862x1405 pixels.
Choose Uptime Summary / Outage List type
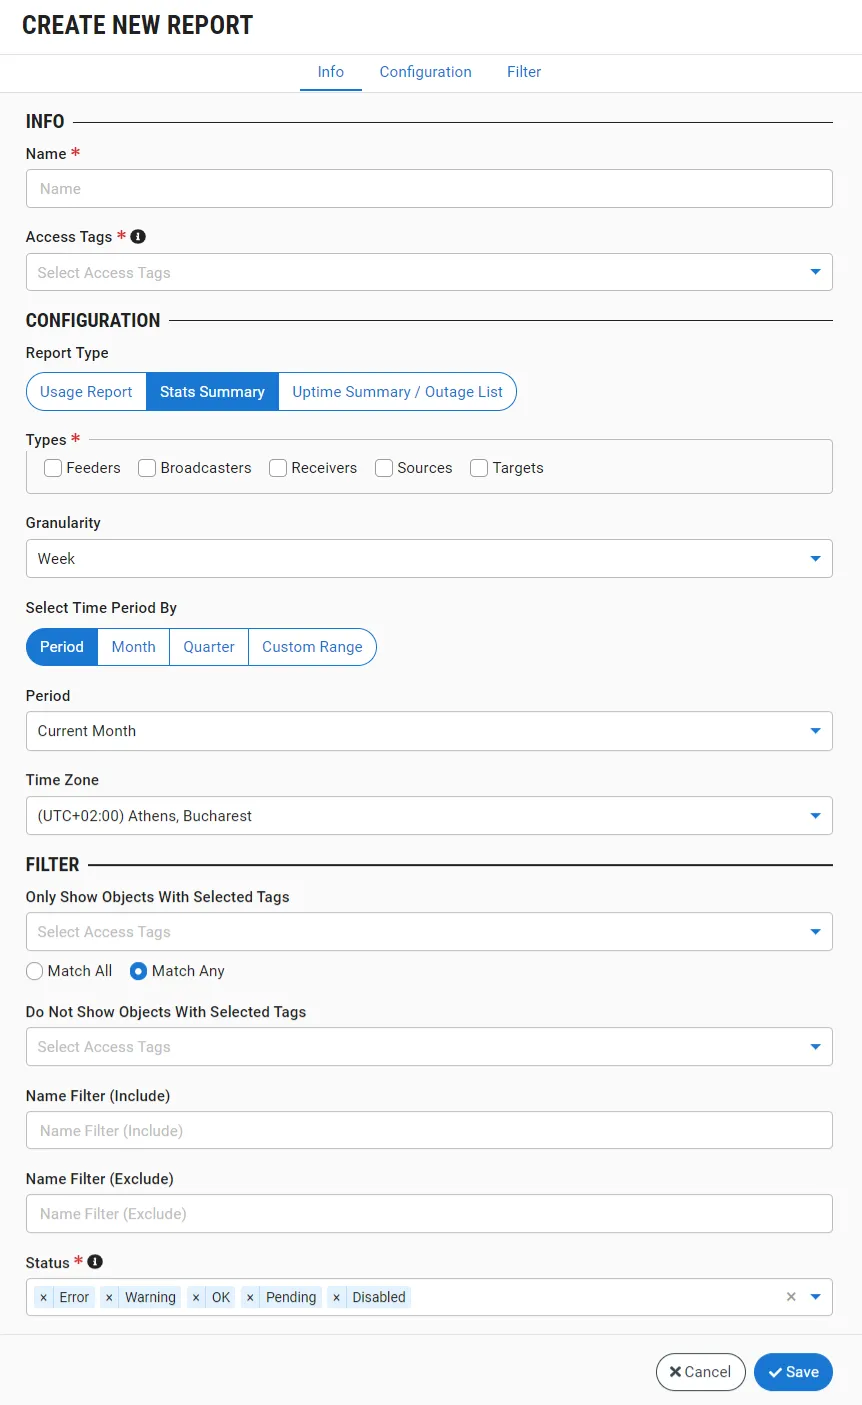(x=397, y=392)
